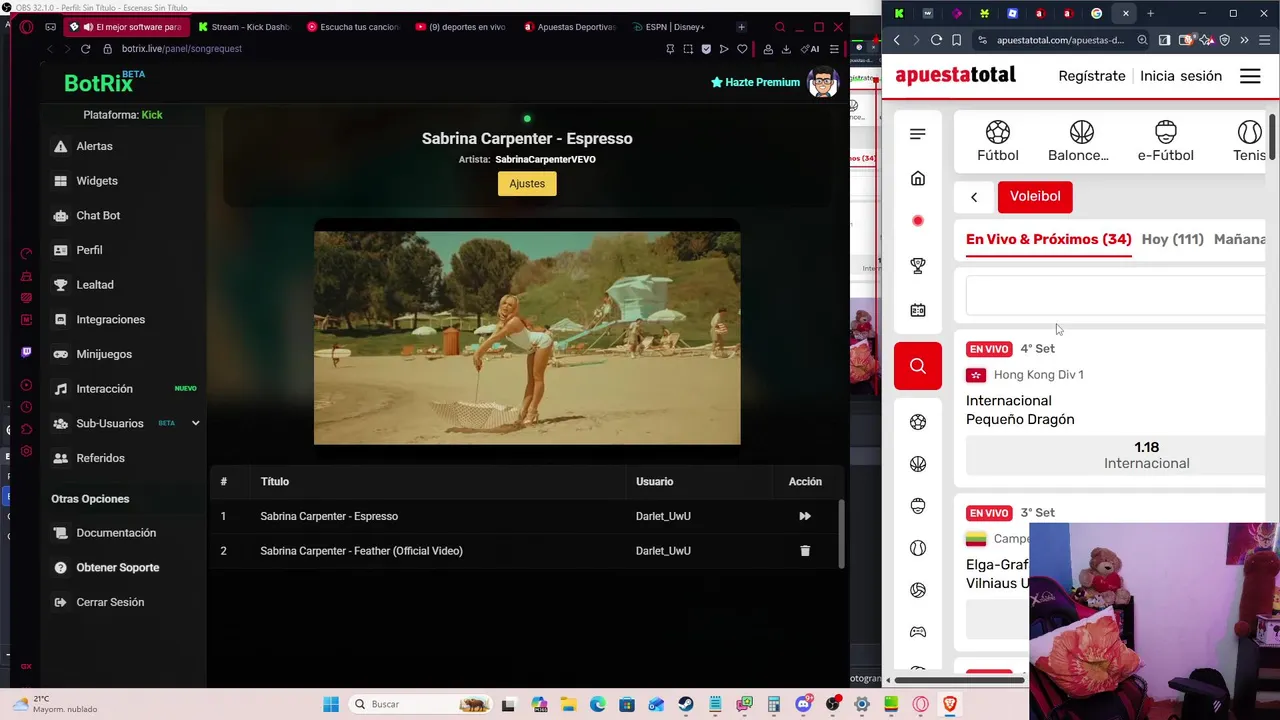
Task: Open Referidos in BotRix sidebar
Action: [x=100, y=458]
